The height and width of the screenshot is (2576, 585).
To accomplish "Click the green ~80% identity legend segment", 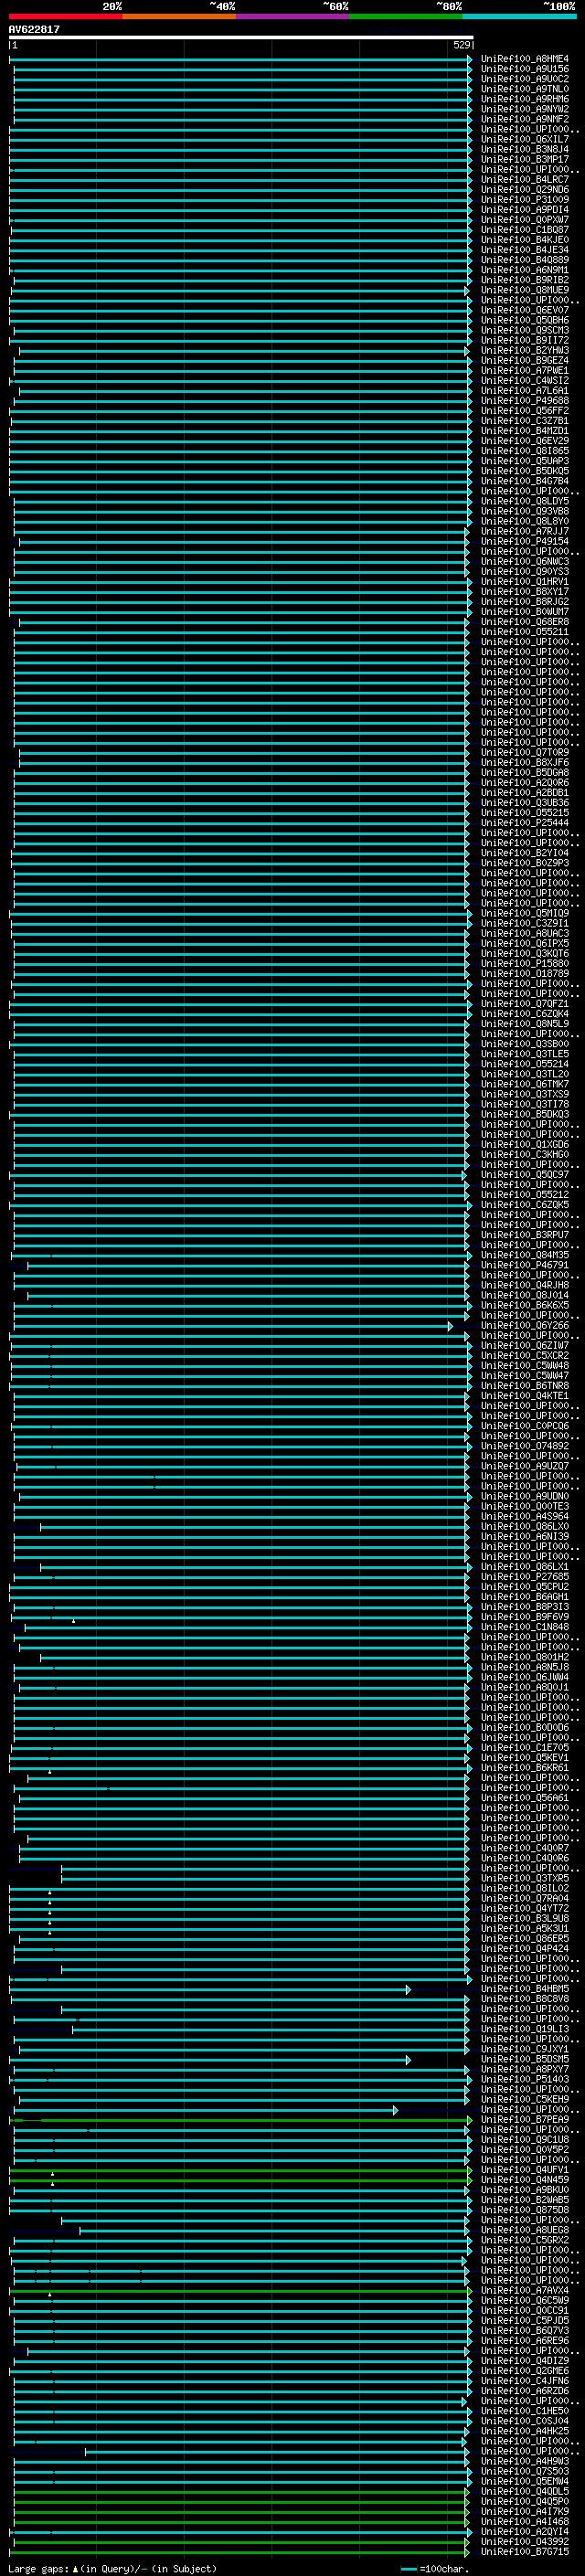I will point(406,16).
